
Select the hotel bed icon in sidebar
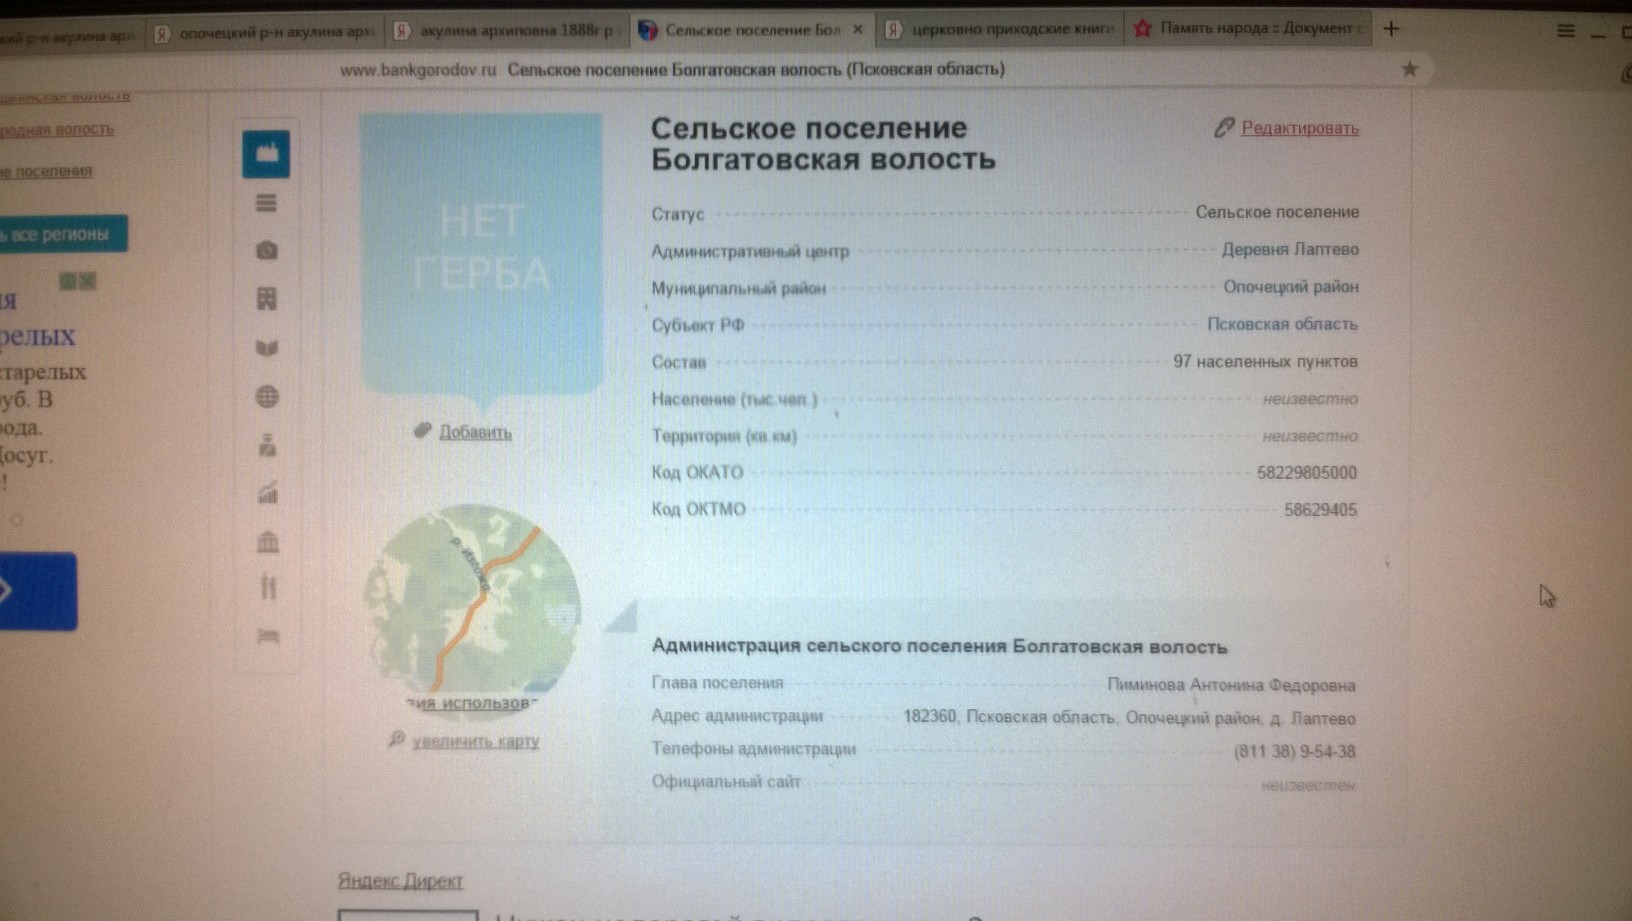pos(268,636)
